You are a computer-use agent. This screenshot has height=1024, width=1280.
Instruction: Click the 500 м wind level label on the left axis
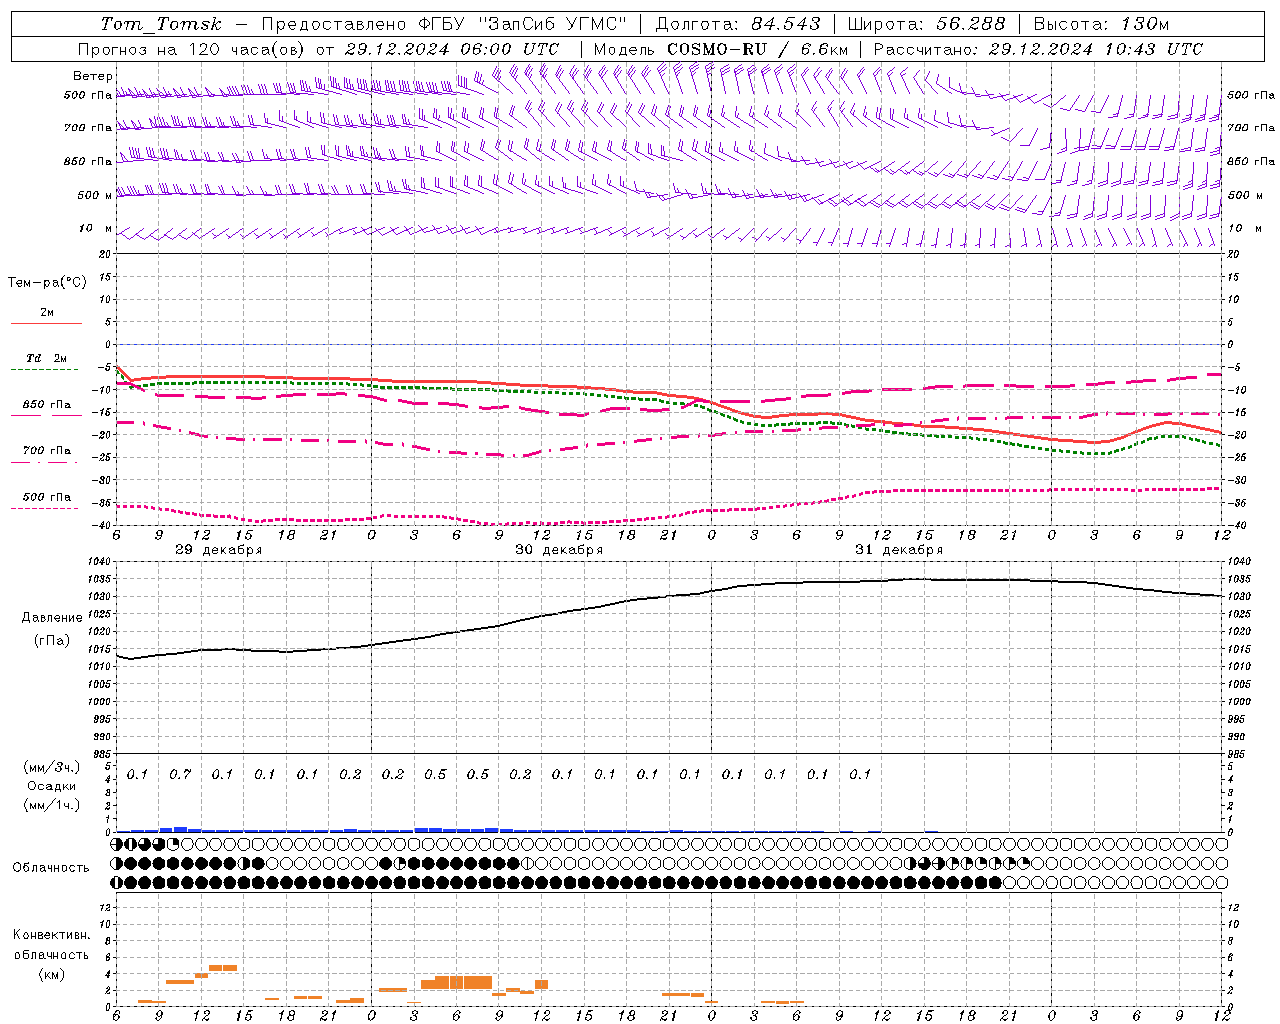[95, 195]
